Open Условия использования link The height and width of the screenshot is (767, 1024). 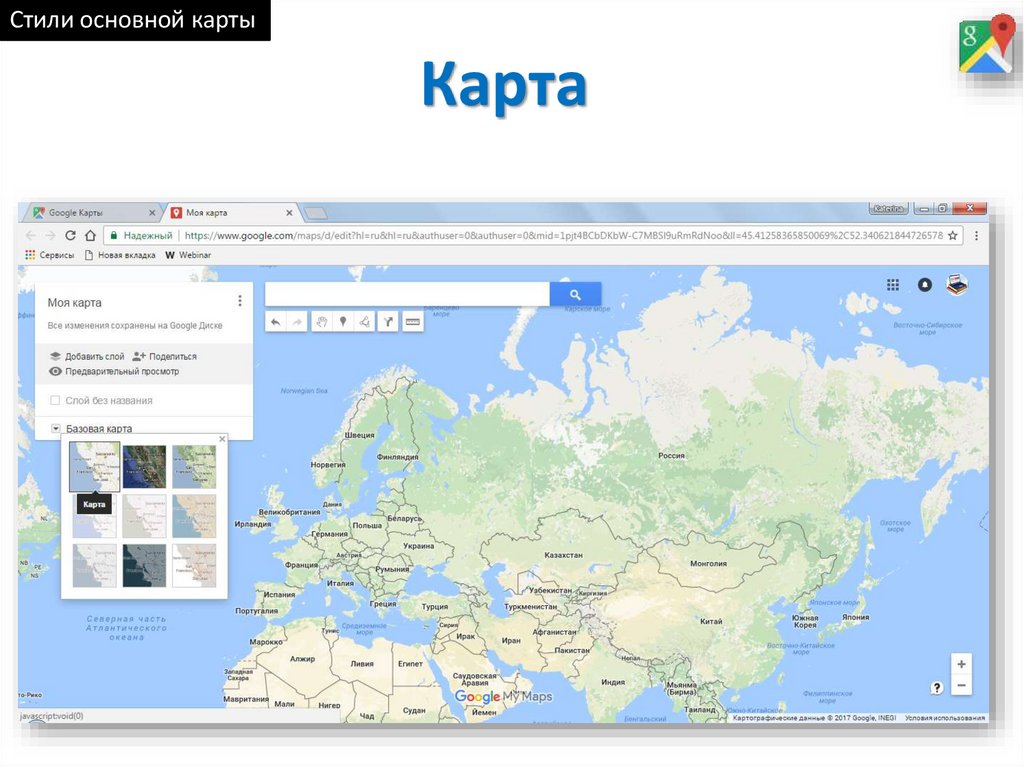click(x=945, y=718)
